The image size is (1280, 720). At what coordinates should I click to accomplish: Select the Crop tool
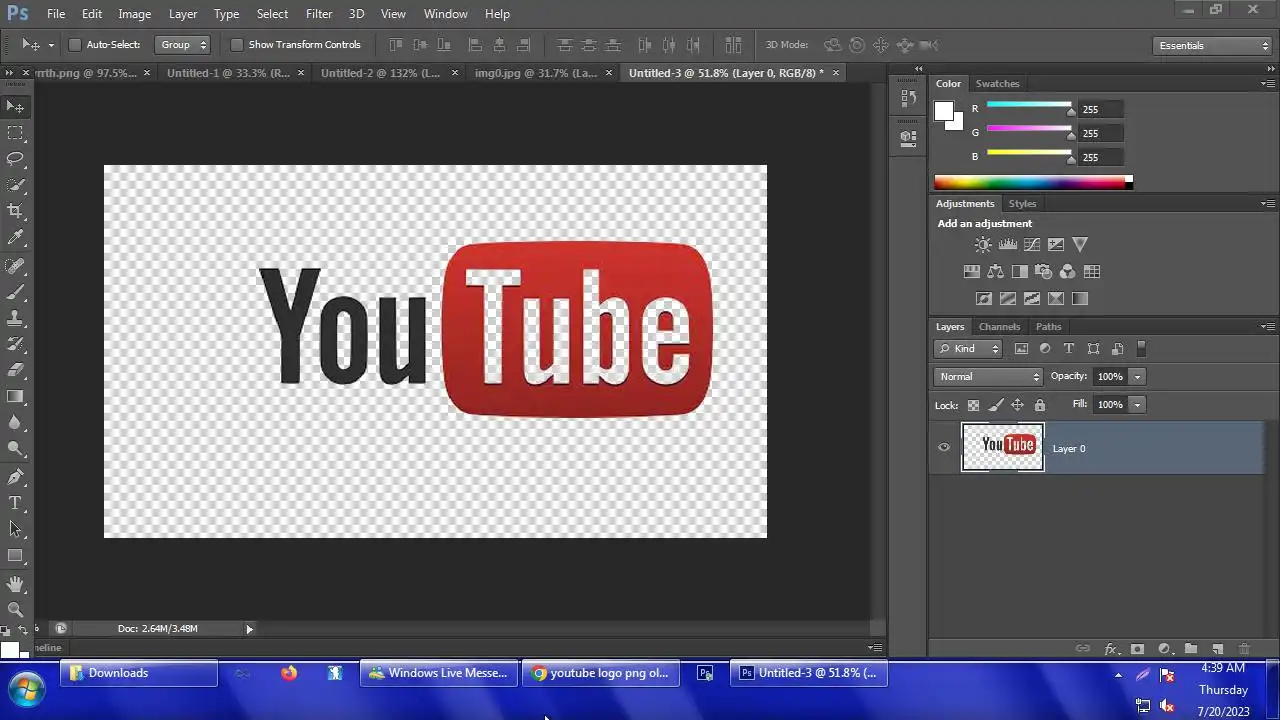15,211
